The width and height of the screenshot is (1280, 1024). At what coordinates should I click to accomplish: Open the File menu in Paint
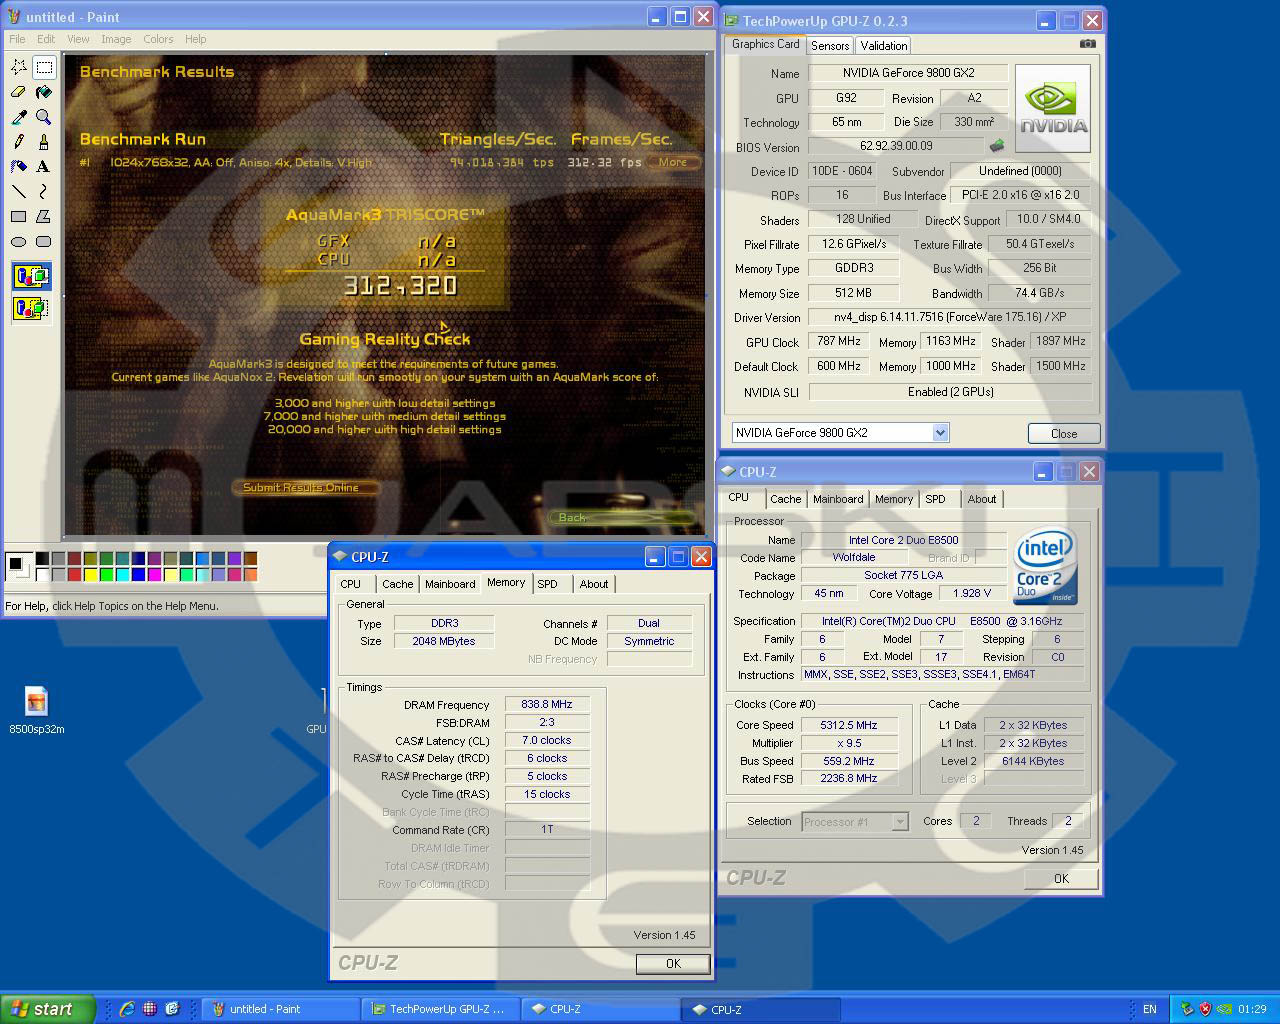pos(18,39)
